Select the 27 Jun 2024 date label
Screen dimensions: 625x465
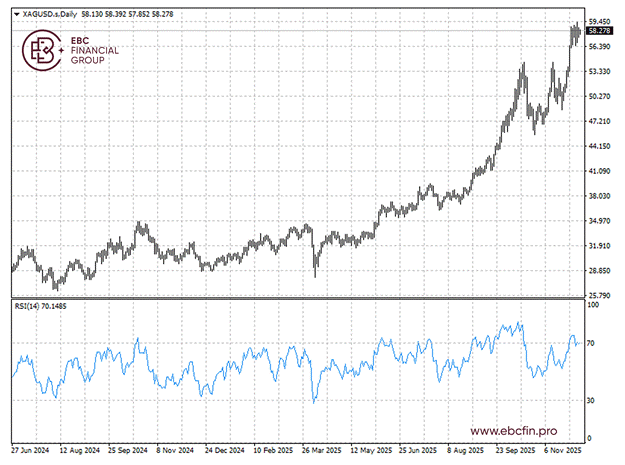tap(31, 451)
